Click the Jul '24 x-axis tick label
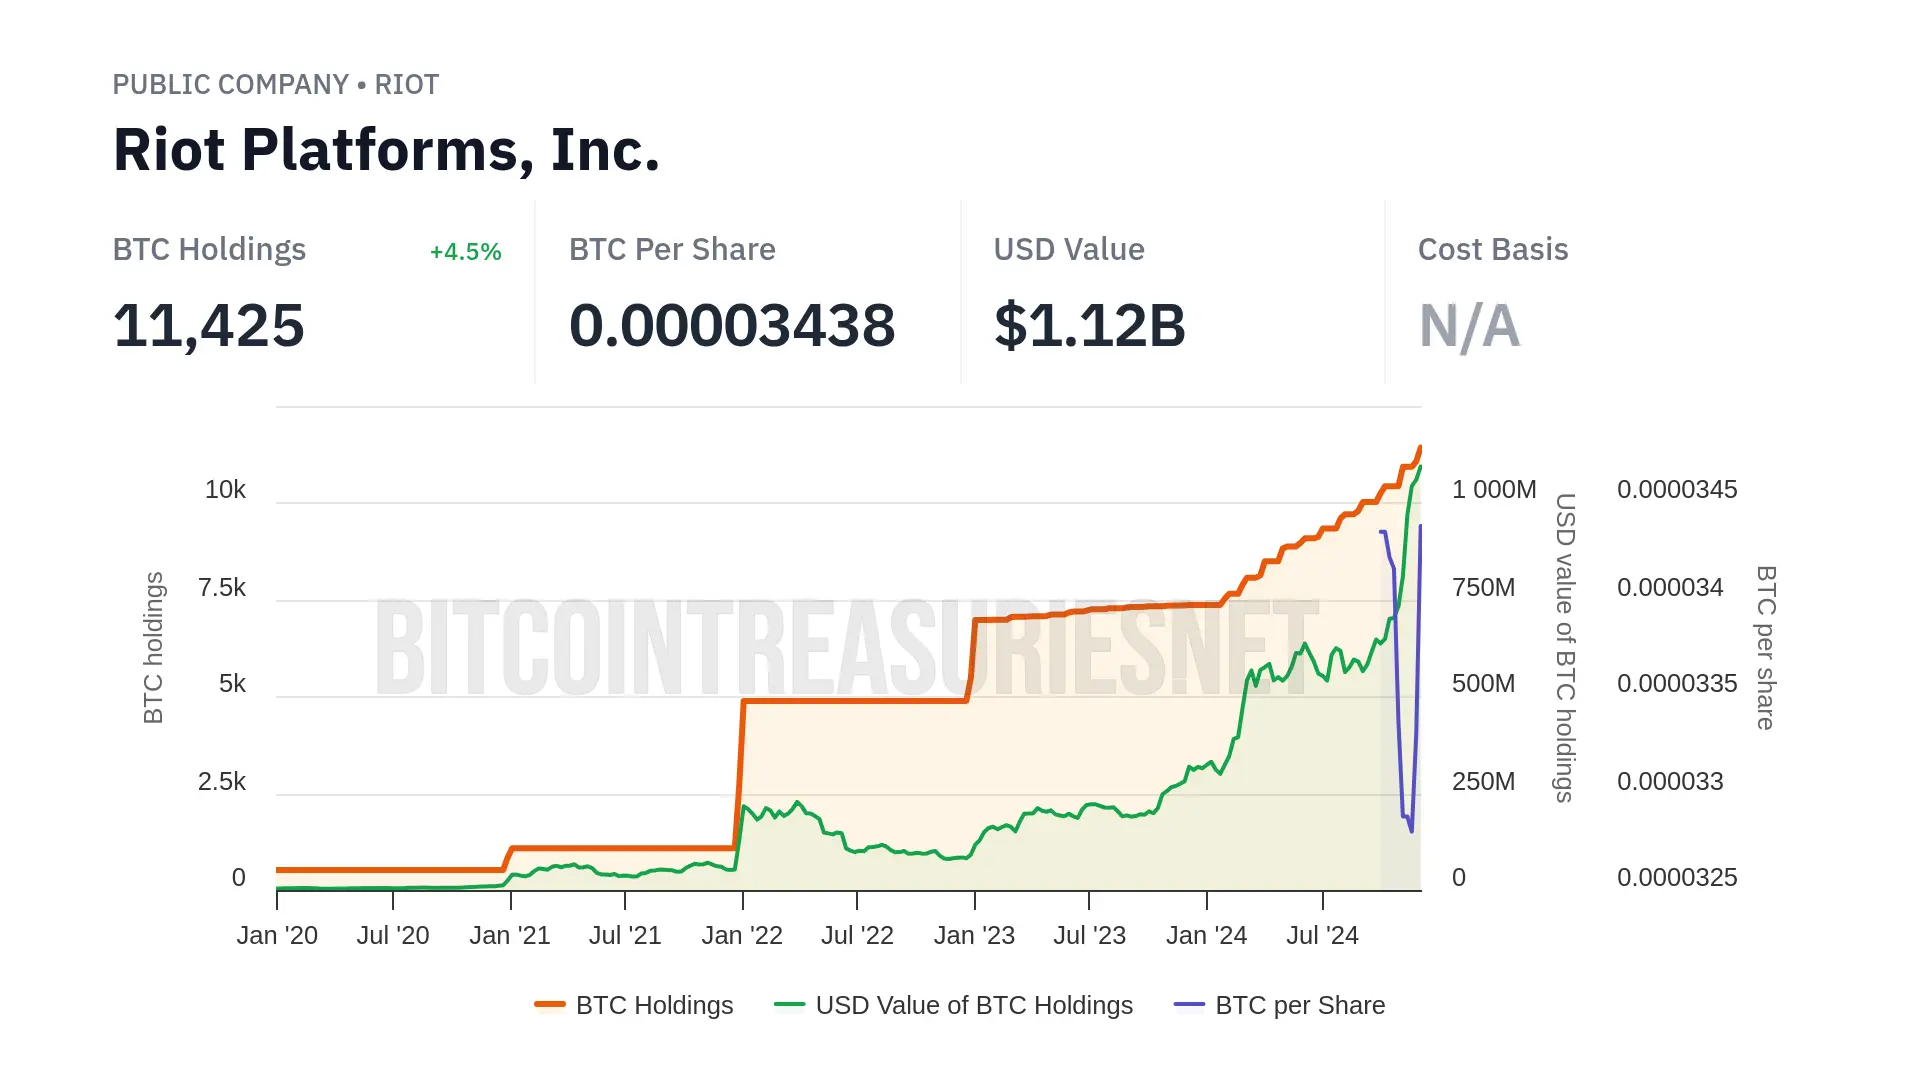The height and width of the screenshot is (1080, 1920). click(1322, 936)
